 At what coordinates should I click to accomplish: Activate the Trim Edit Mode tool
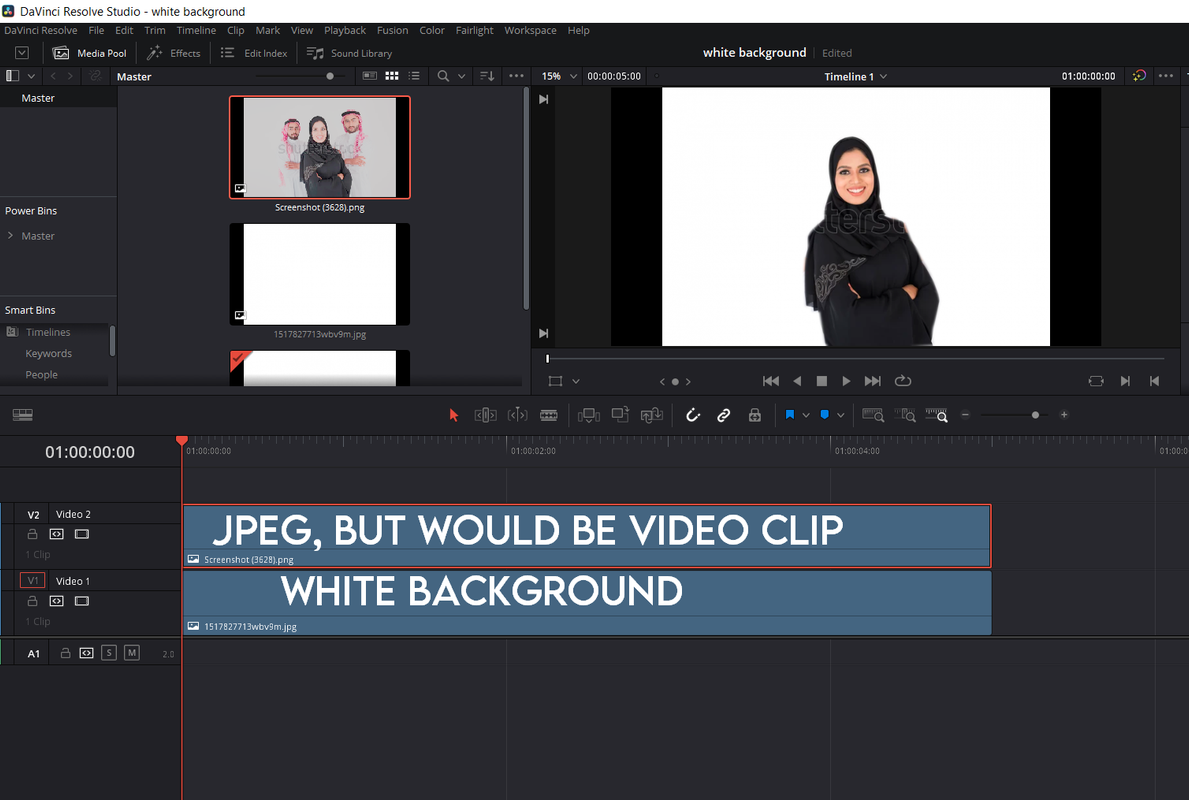pyautogui.click(x=485, y=415)
